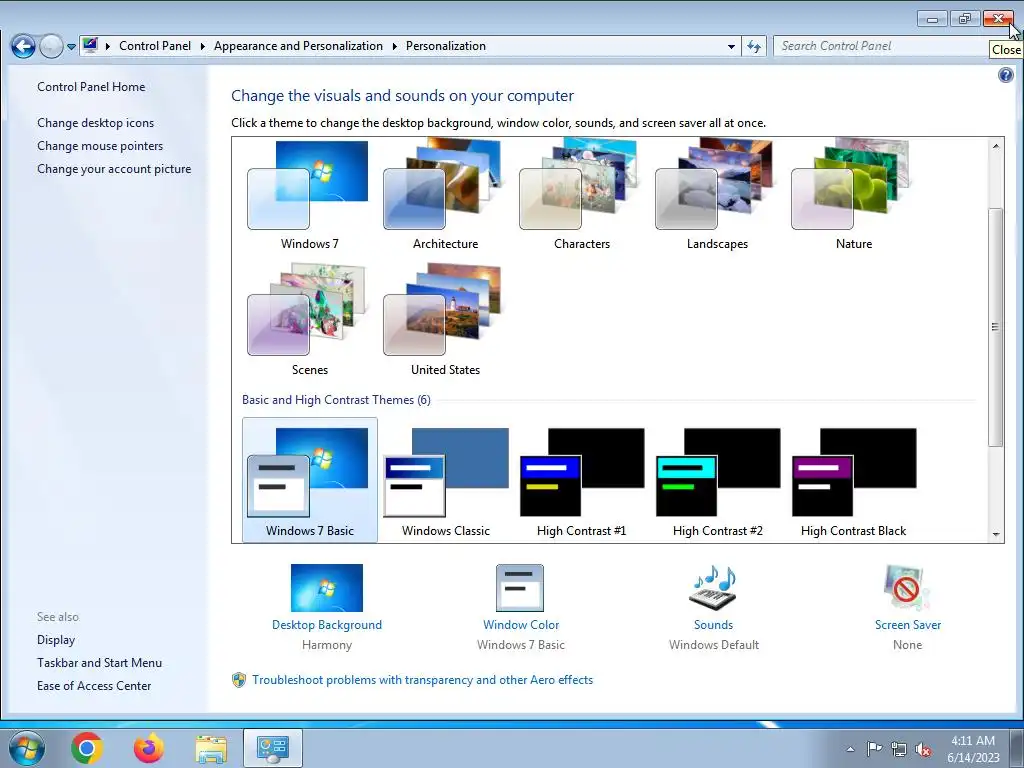1024x768 pixels.
Task: Click the theme list scrollbar thumb
Action: pyautogui.click(x=995, y=327)
